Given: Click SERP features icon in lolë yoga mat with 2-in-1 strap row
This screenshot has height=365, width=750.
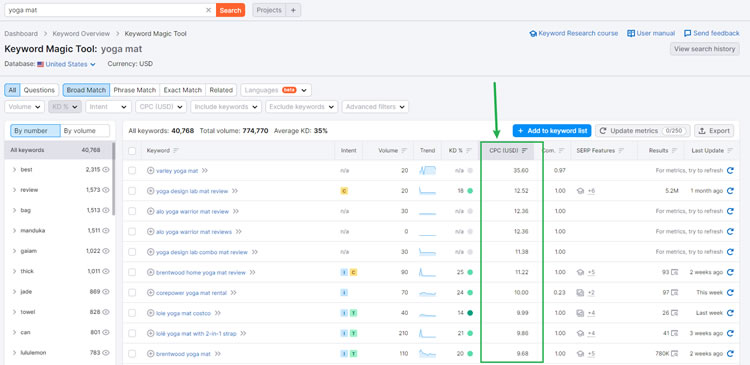Looking at the screenshot, I should tap(580, 333).
